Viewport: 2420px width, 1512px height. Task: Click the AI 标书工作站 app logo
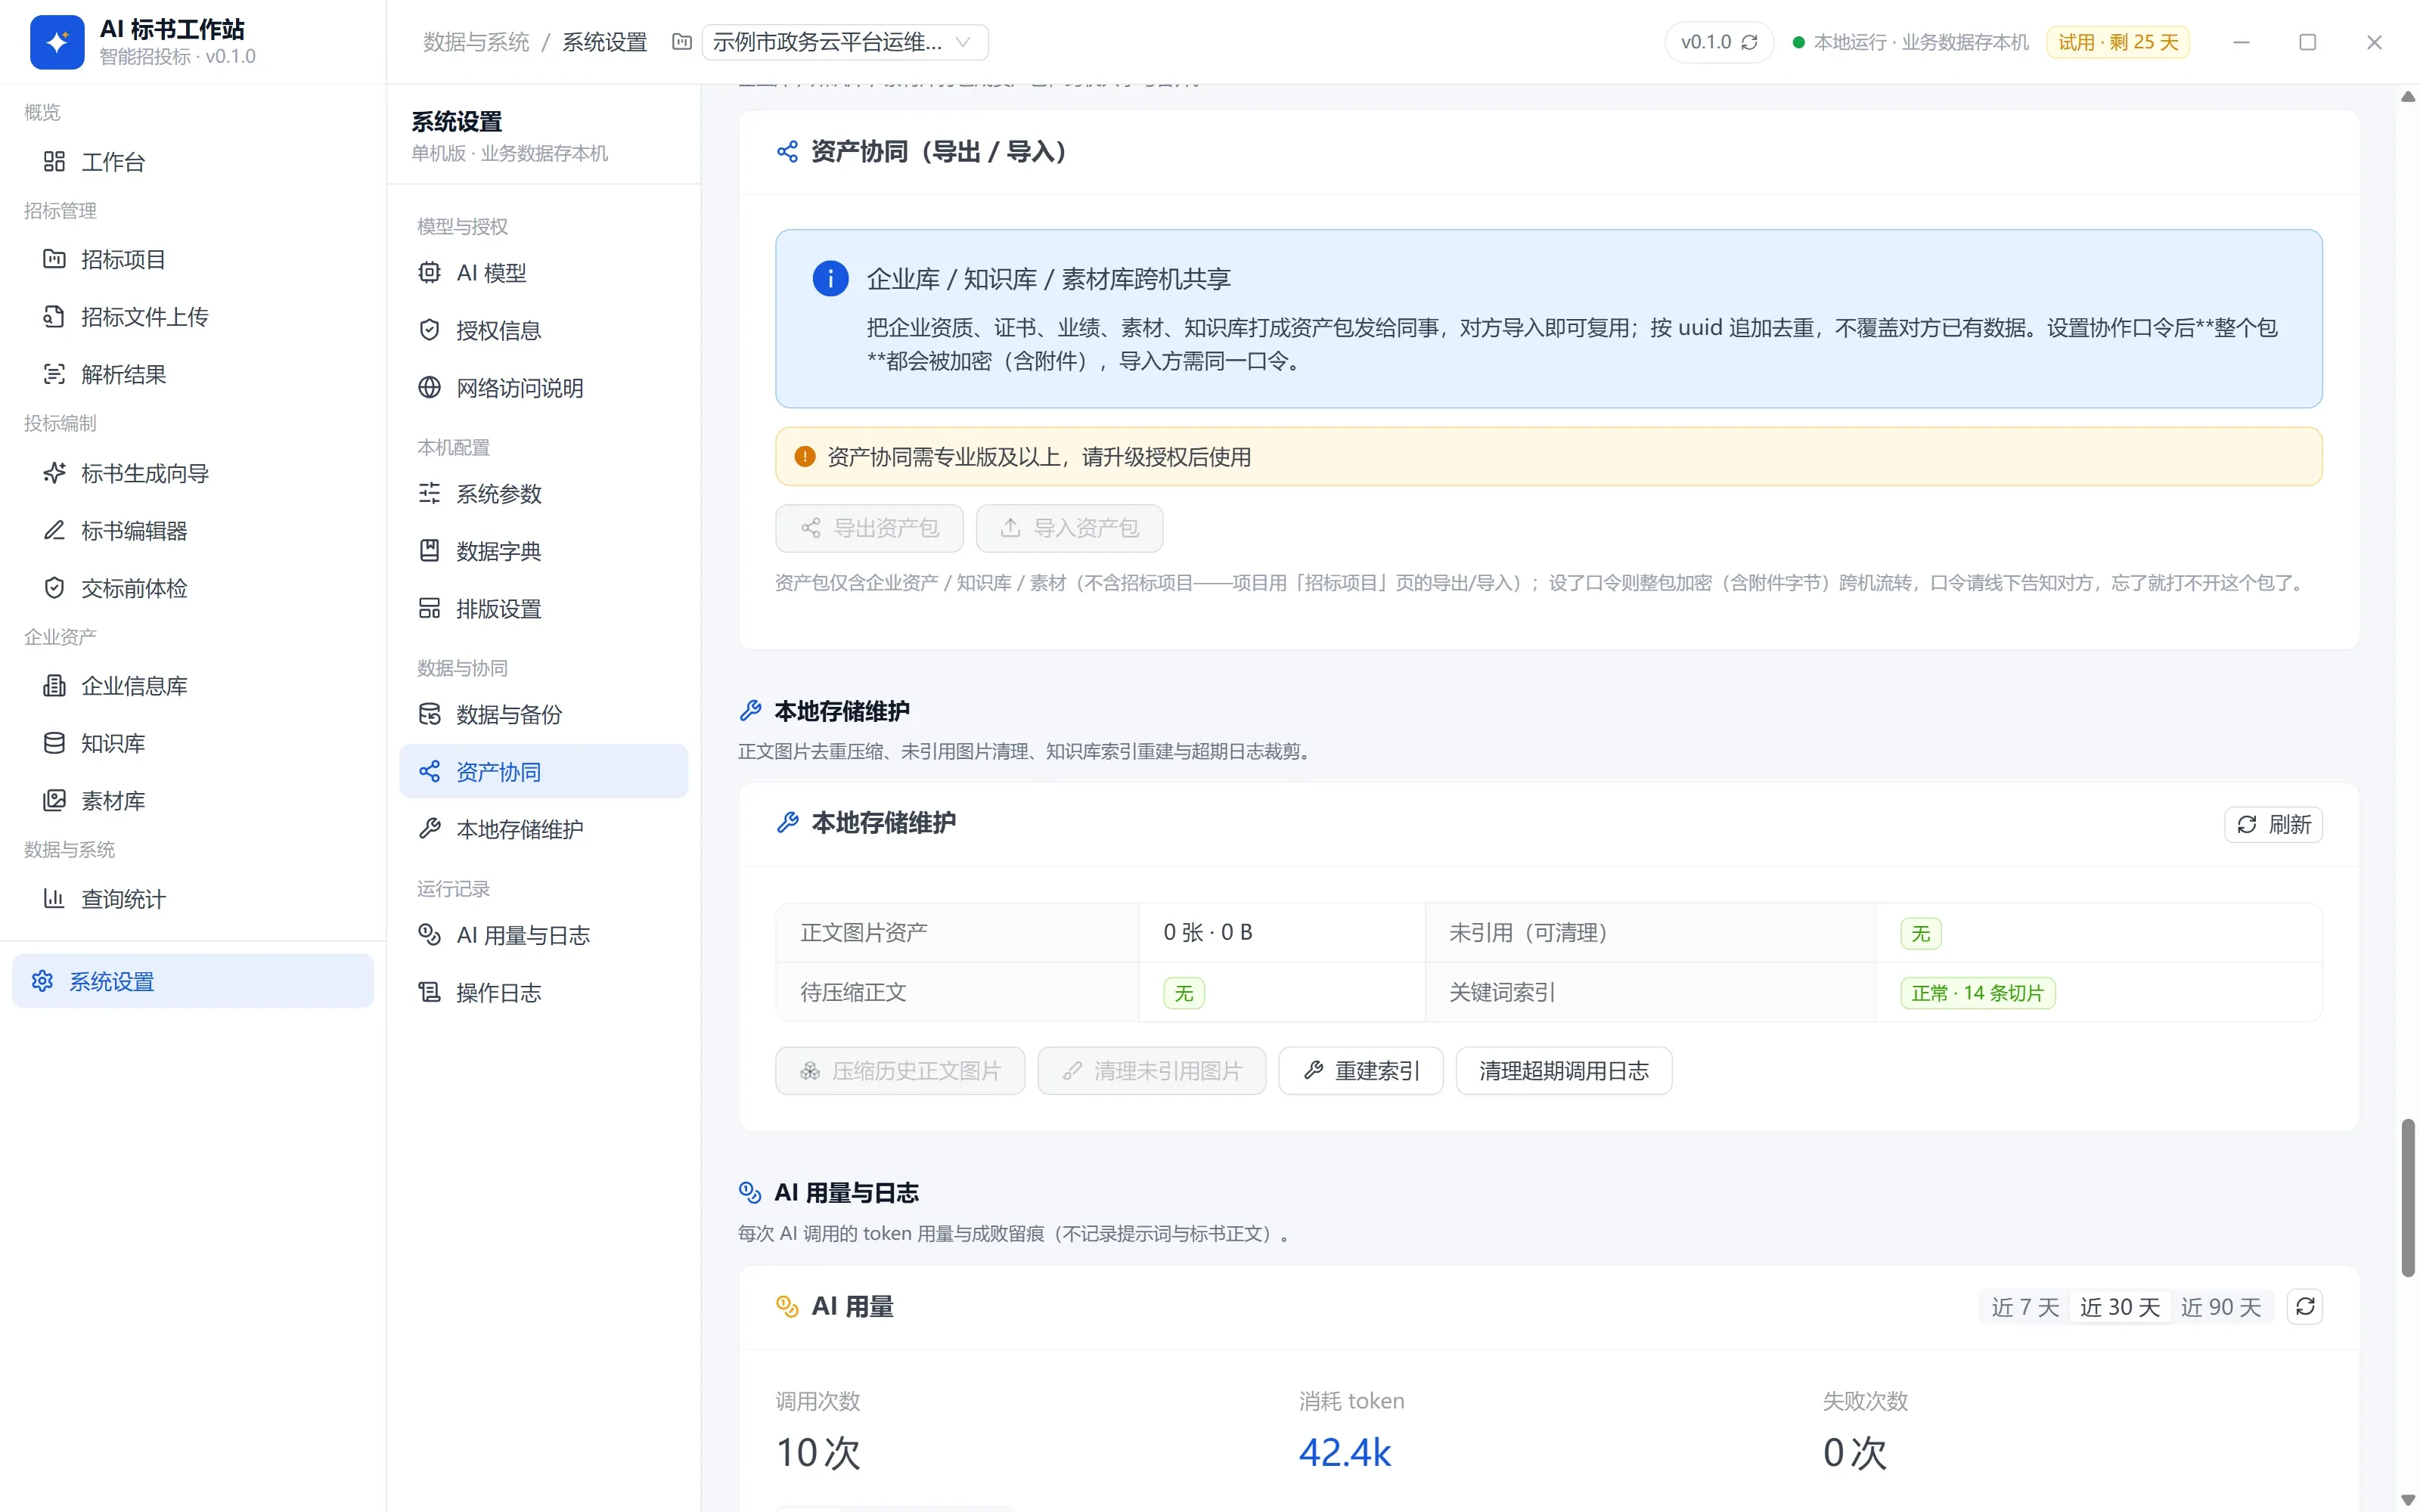(x=57, y=42)
